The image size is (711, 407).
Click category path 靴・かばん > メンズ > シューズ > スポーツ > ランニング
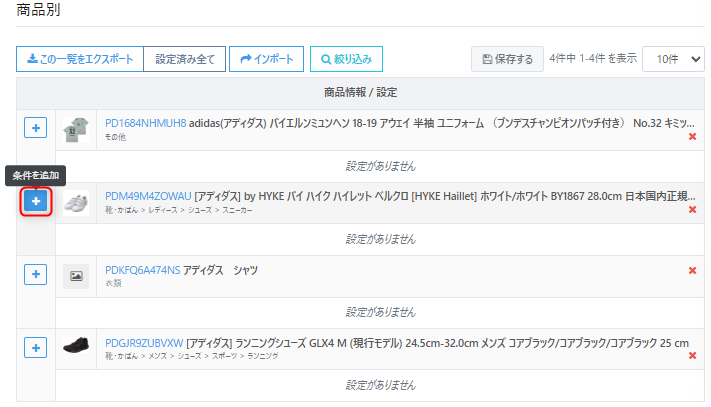[192, 356]
